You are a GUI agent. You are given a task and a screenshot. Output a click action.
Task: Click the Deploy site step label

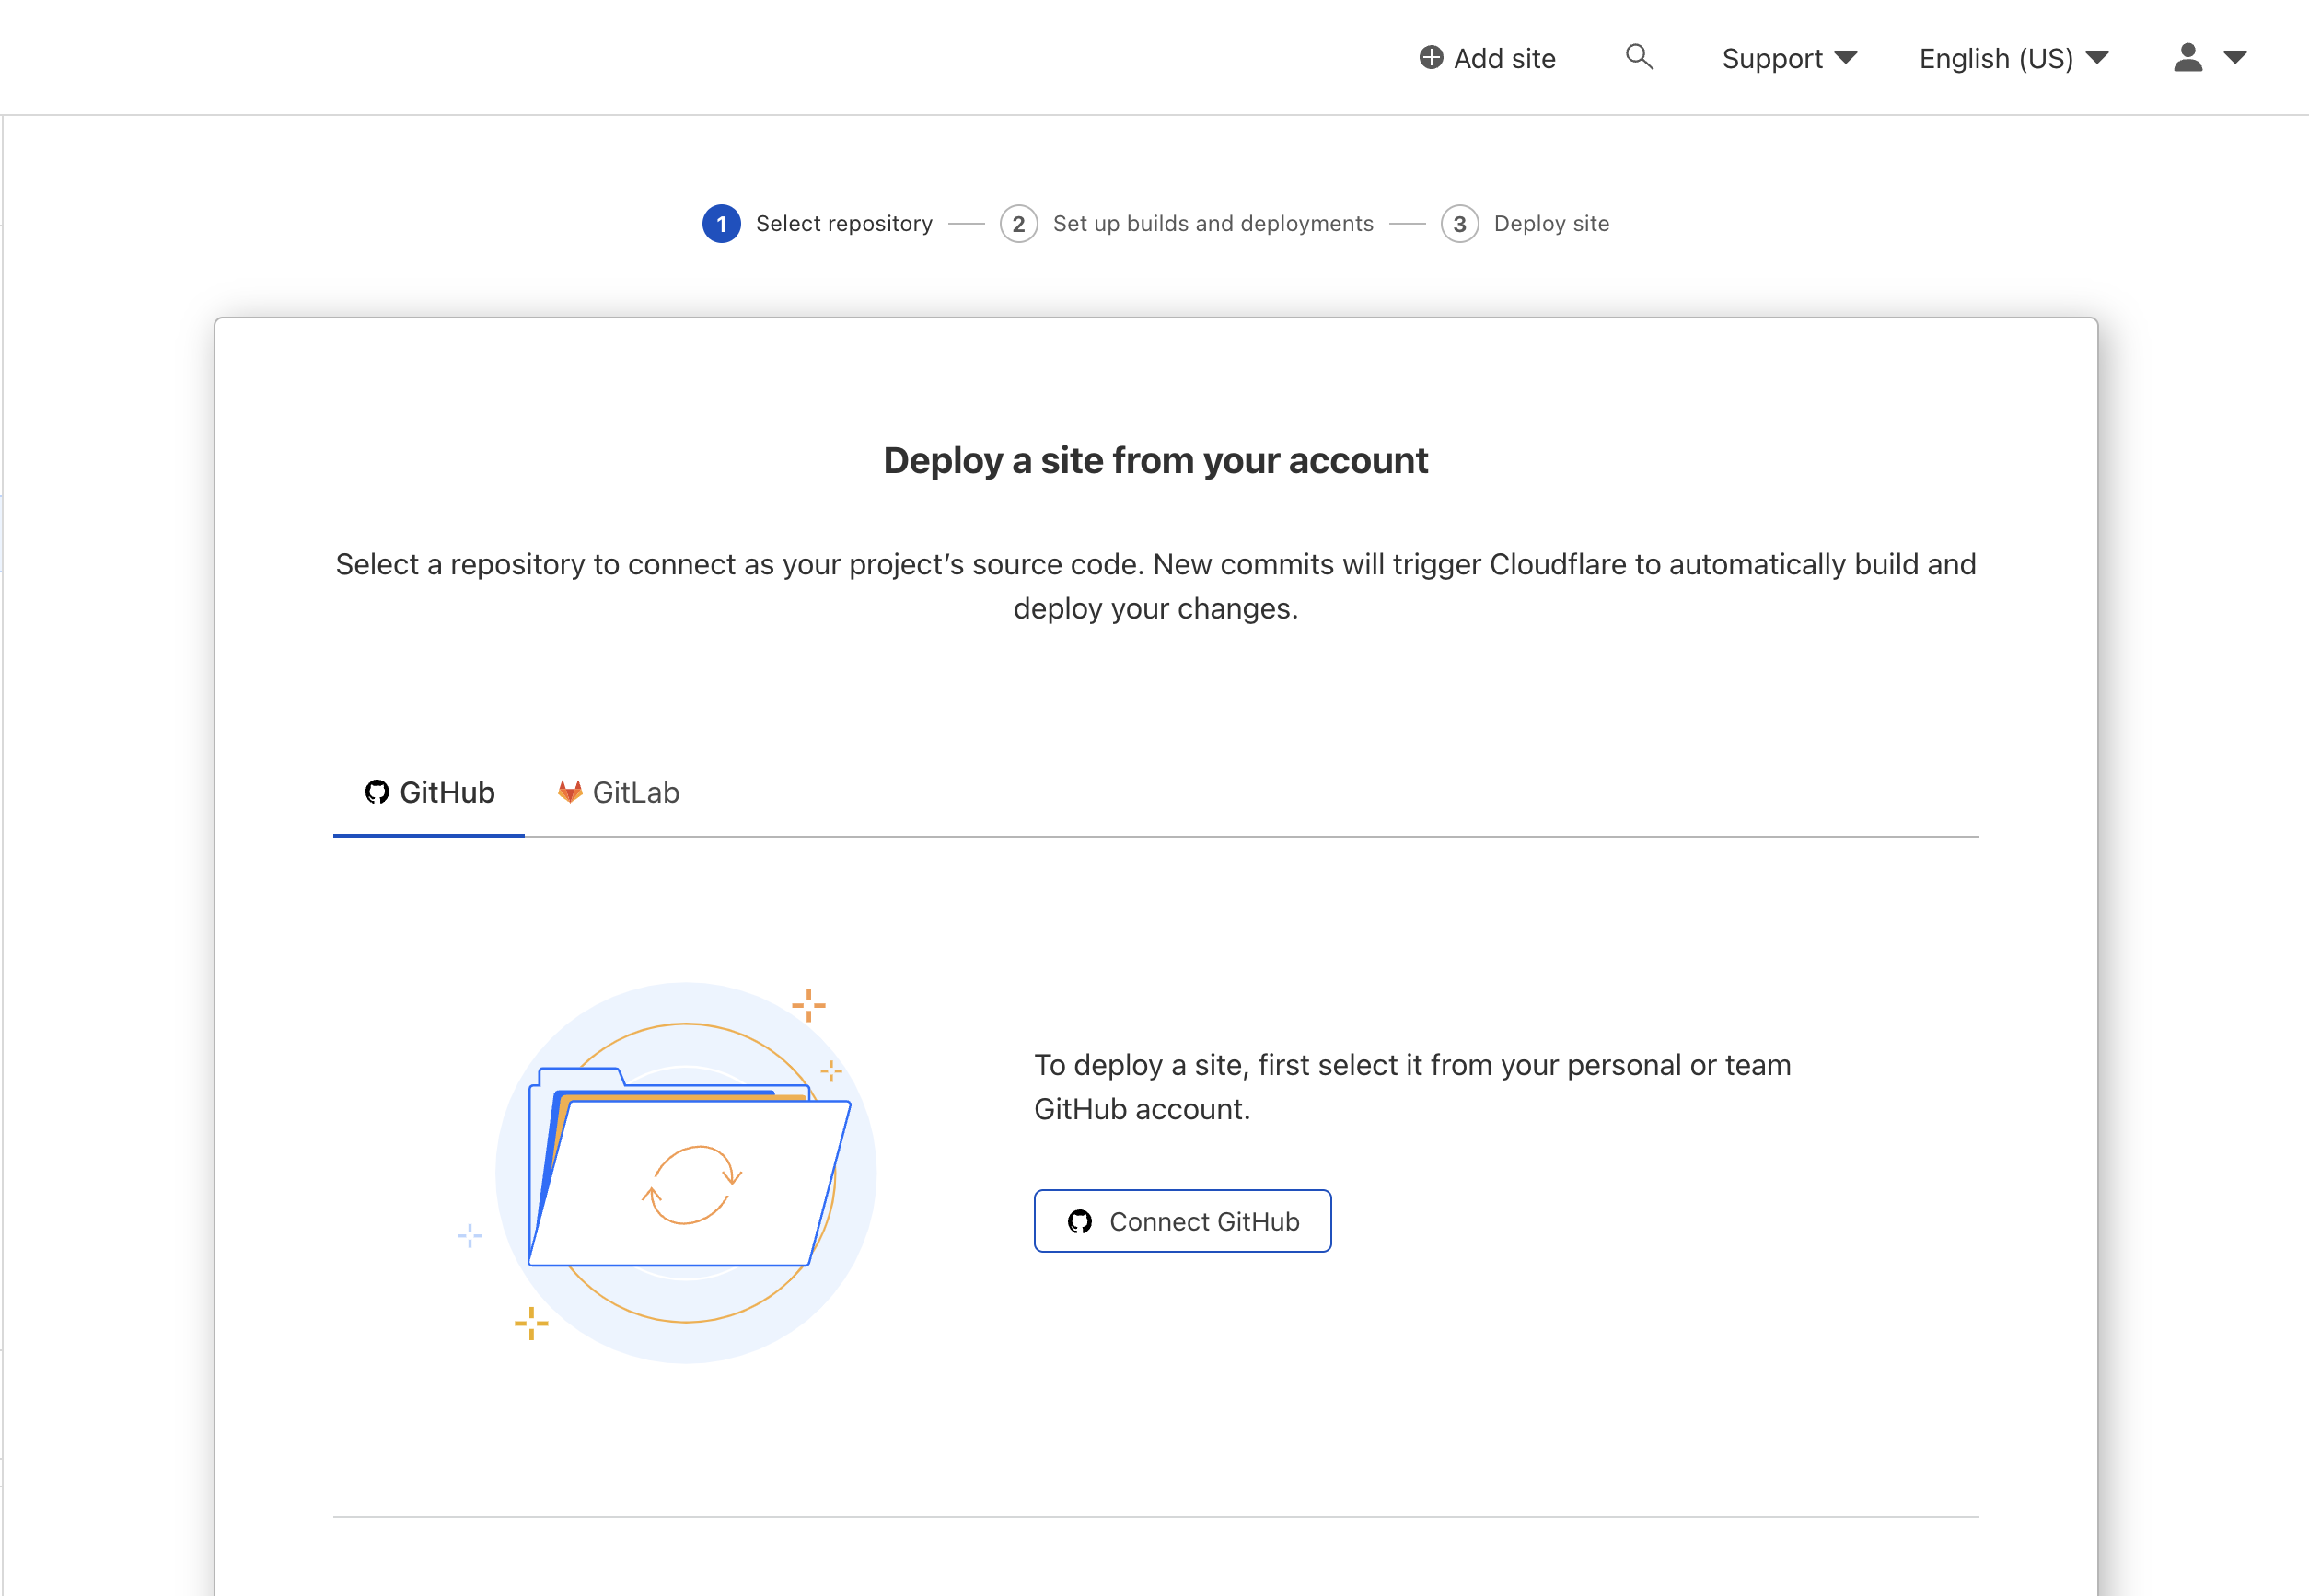1550,224
